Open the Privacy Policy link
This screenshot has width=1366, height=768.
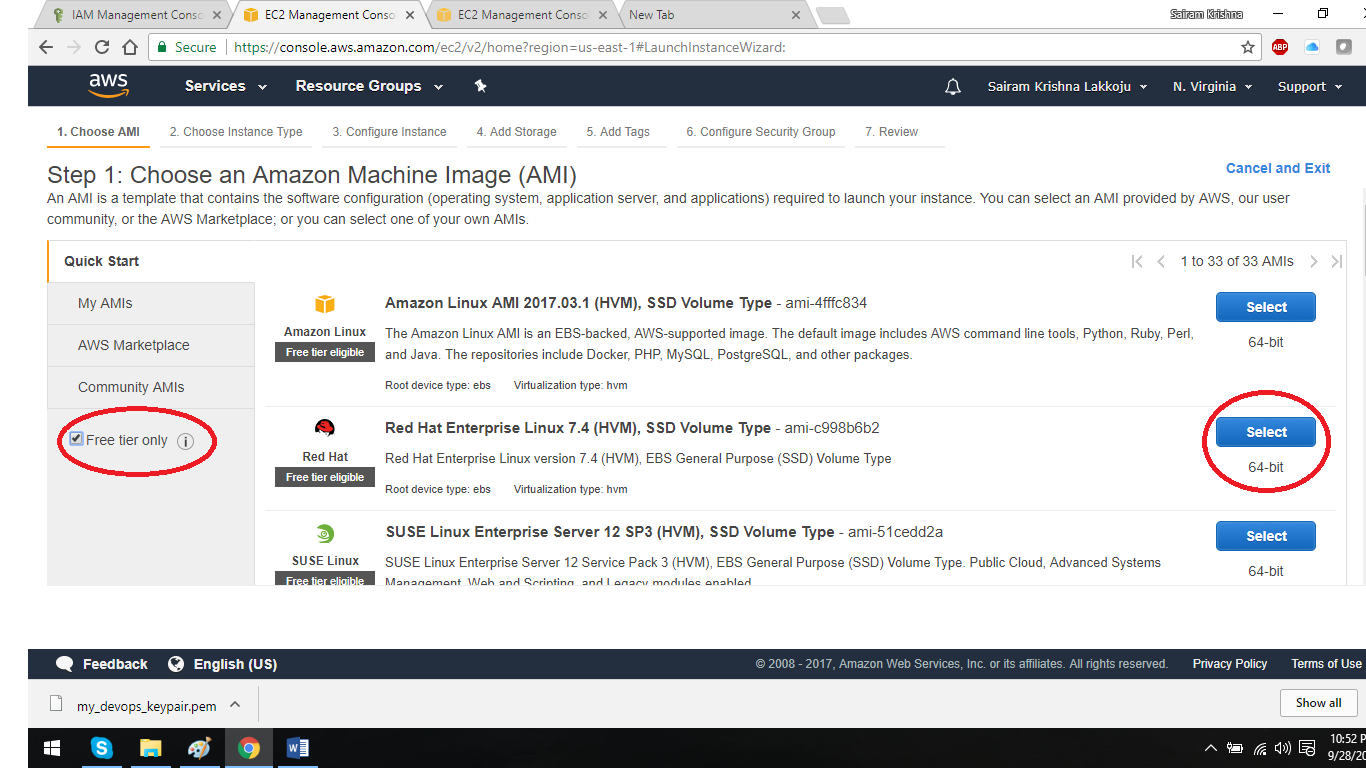tap(1229, 664)
